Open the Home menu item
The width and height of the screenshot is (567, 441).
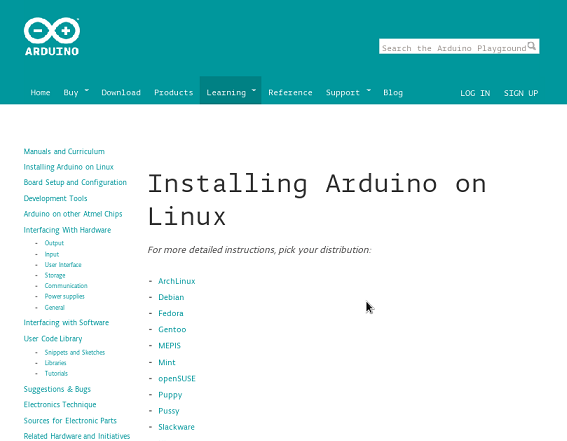tap(40, 93)
